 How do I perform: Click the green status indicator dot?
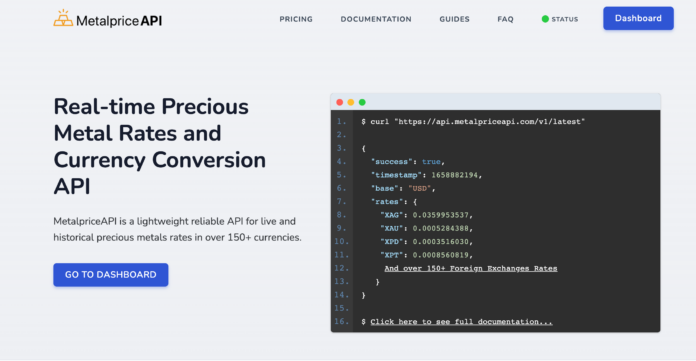coord(545,19)
